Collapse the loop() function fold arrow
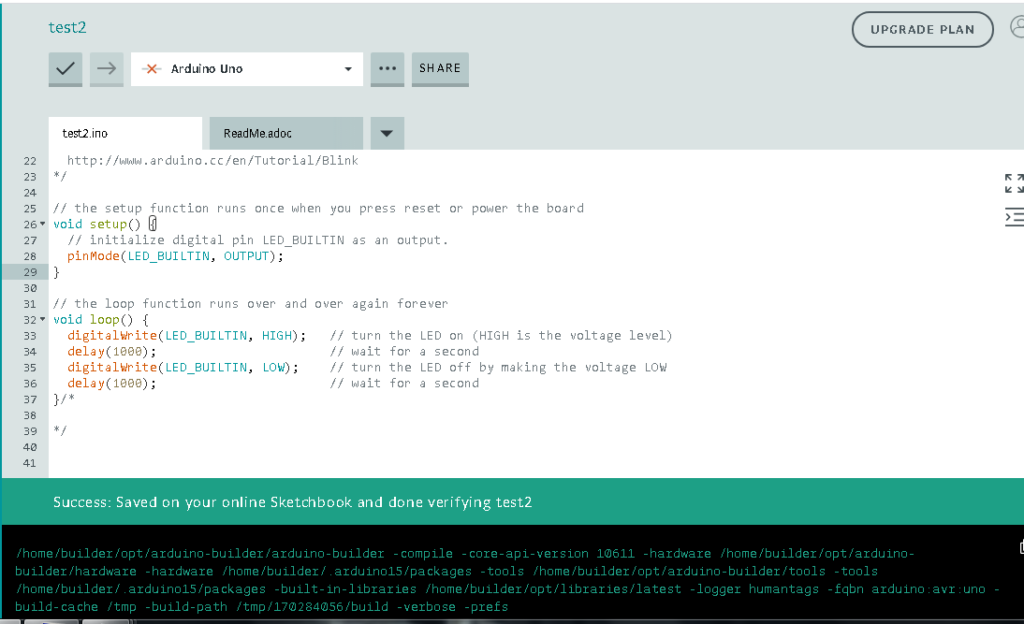 coord(43,320)
